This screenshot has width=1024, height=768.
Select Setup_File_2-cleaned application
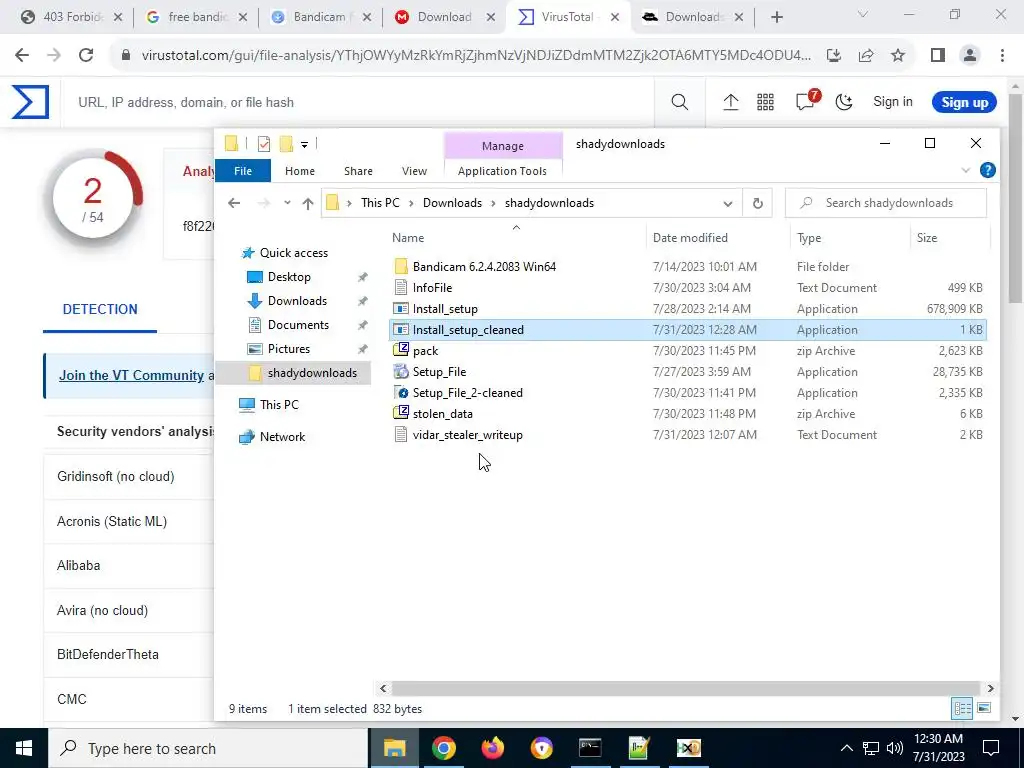468,392
